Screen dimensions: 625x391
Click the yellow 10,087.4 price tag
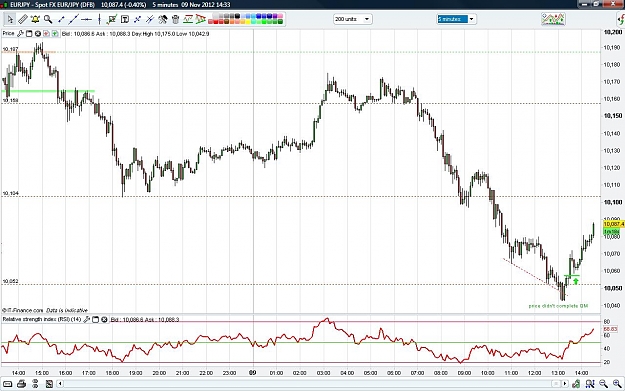point(614,224)
